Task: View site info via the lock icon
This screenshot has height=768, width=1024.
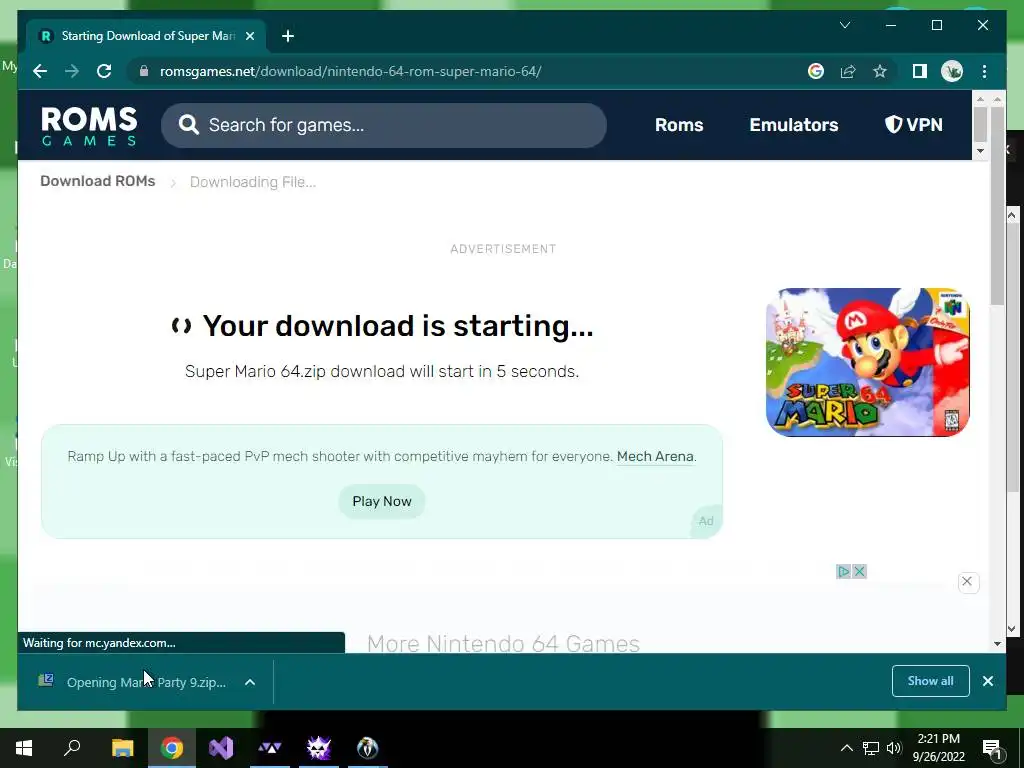Action: click(x=144, y=71)
